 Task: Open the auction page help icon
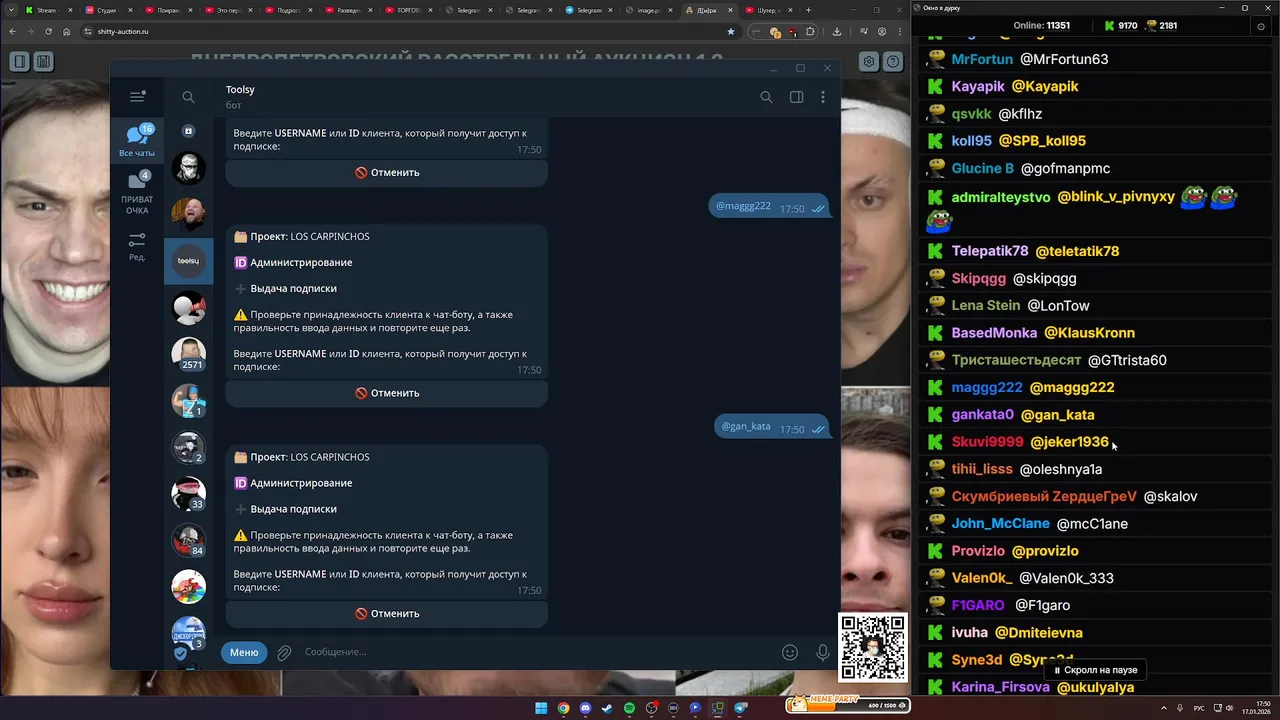pos(893,62)
